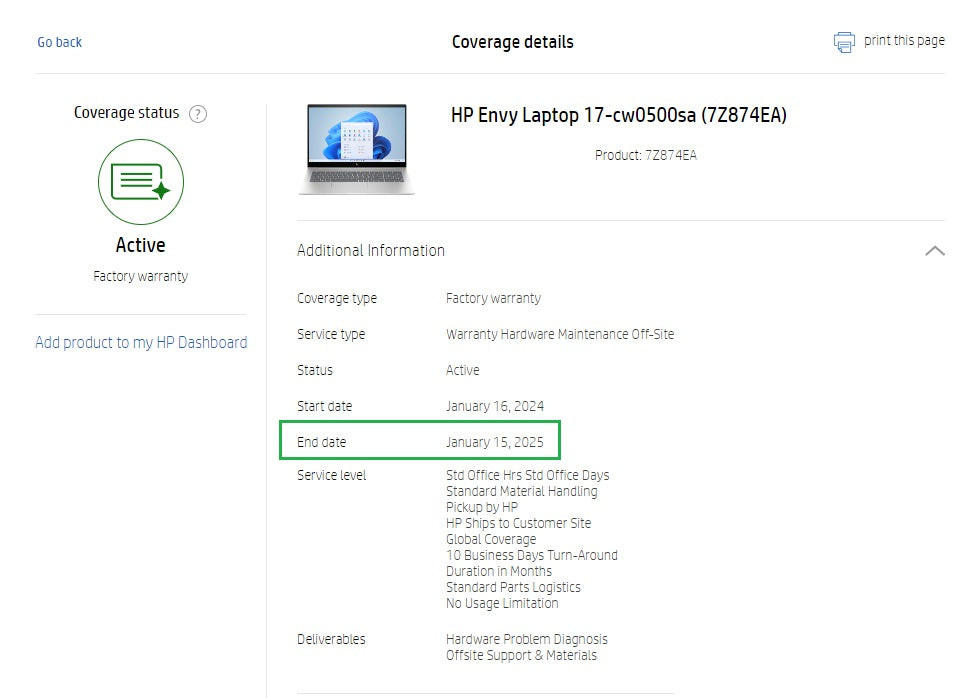Viewport: 978px width, 698px height.
Task: Add product to my HP Dashboard
Action: coord(141,343)
